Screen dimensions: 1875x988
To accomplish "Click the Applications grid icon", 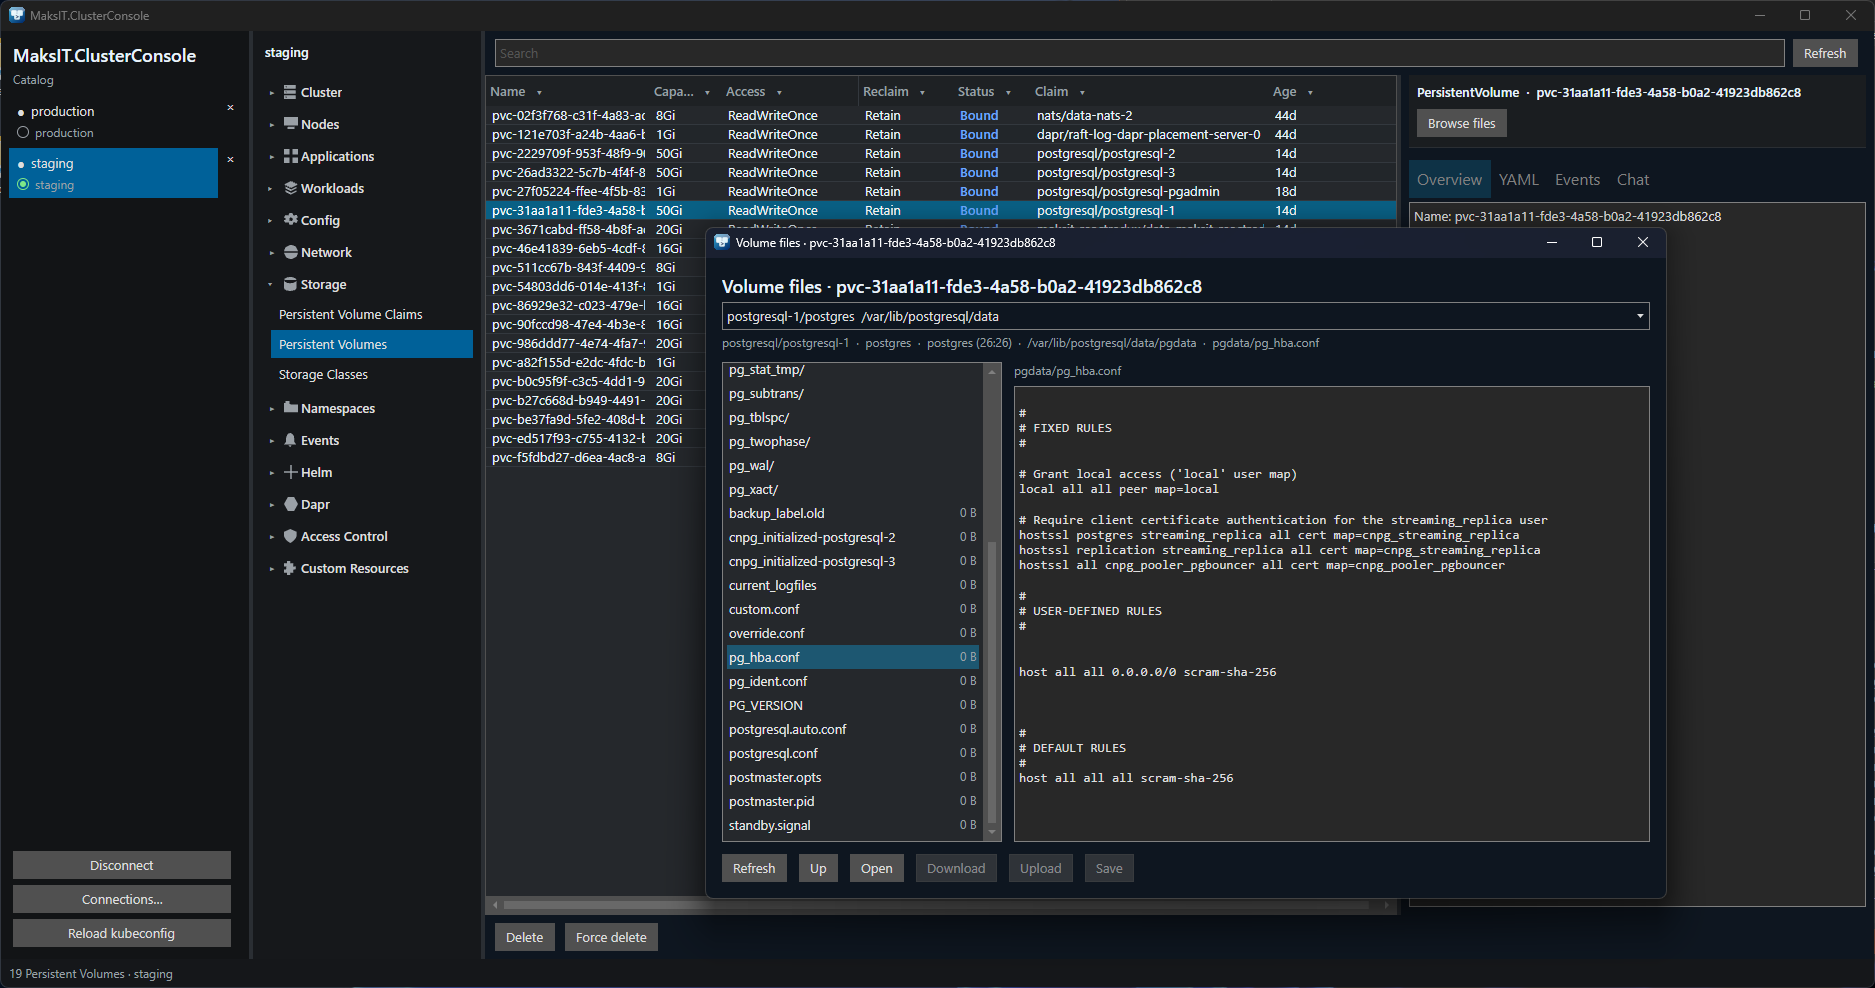I will pyautogui.click(x=291, y=156).
